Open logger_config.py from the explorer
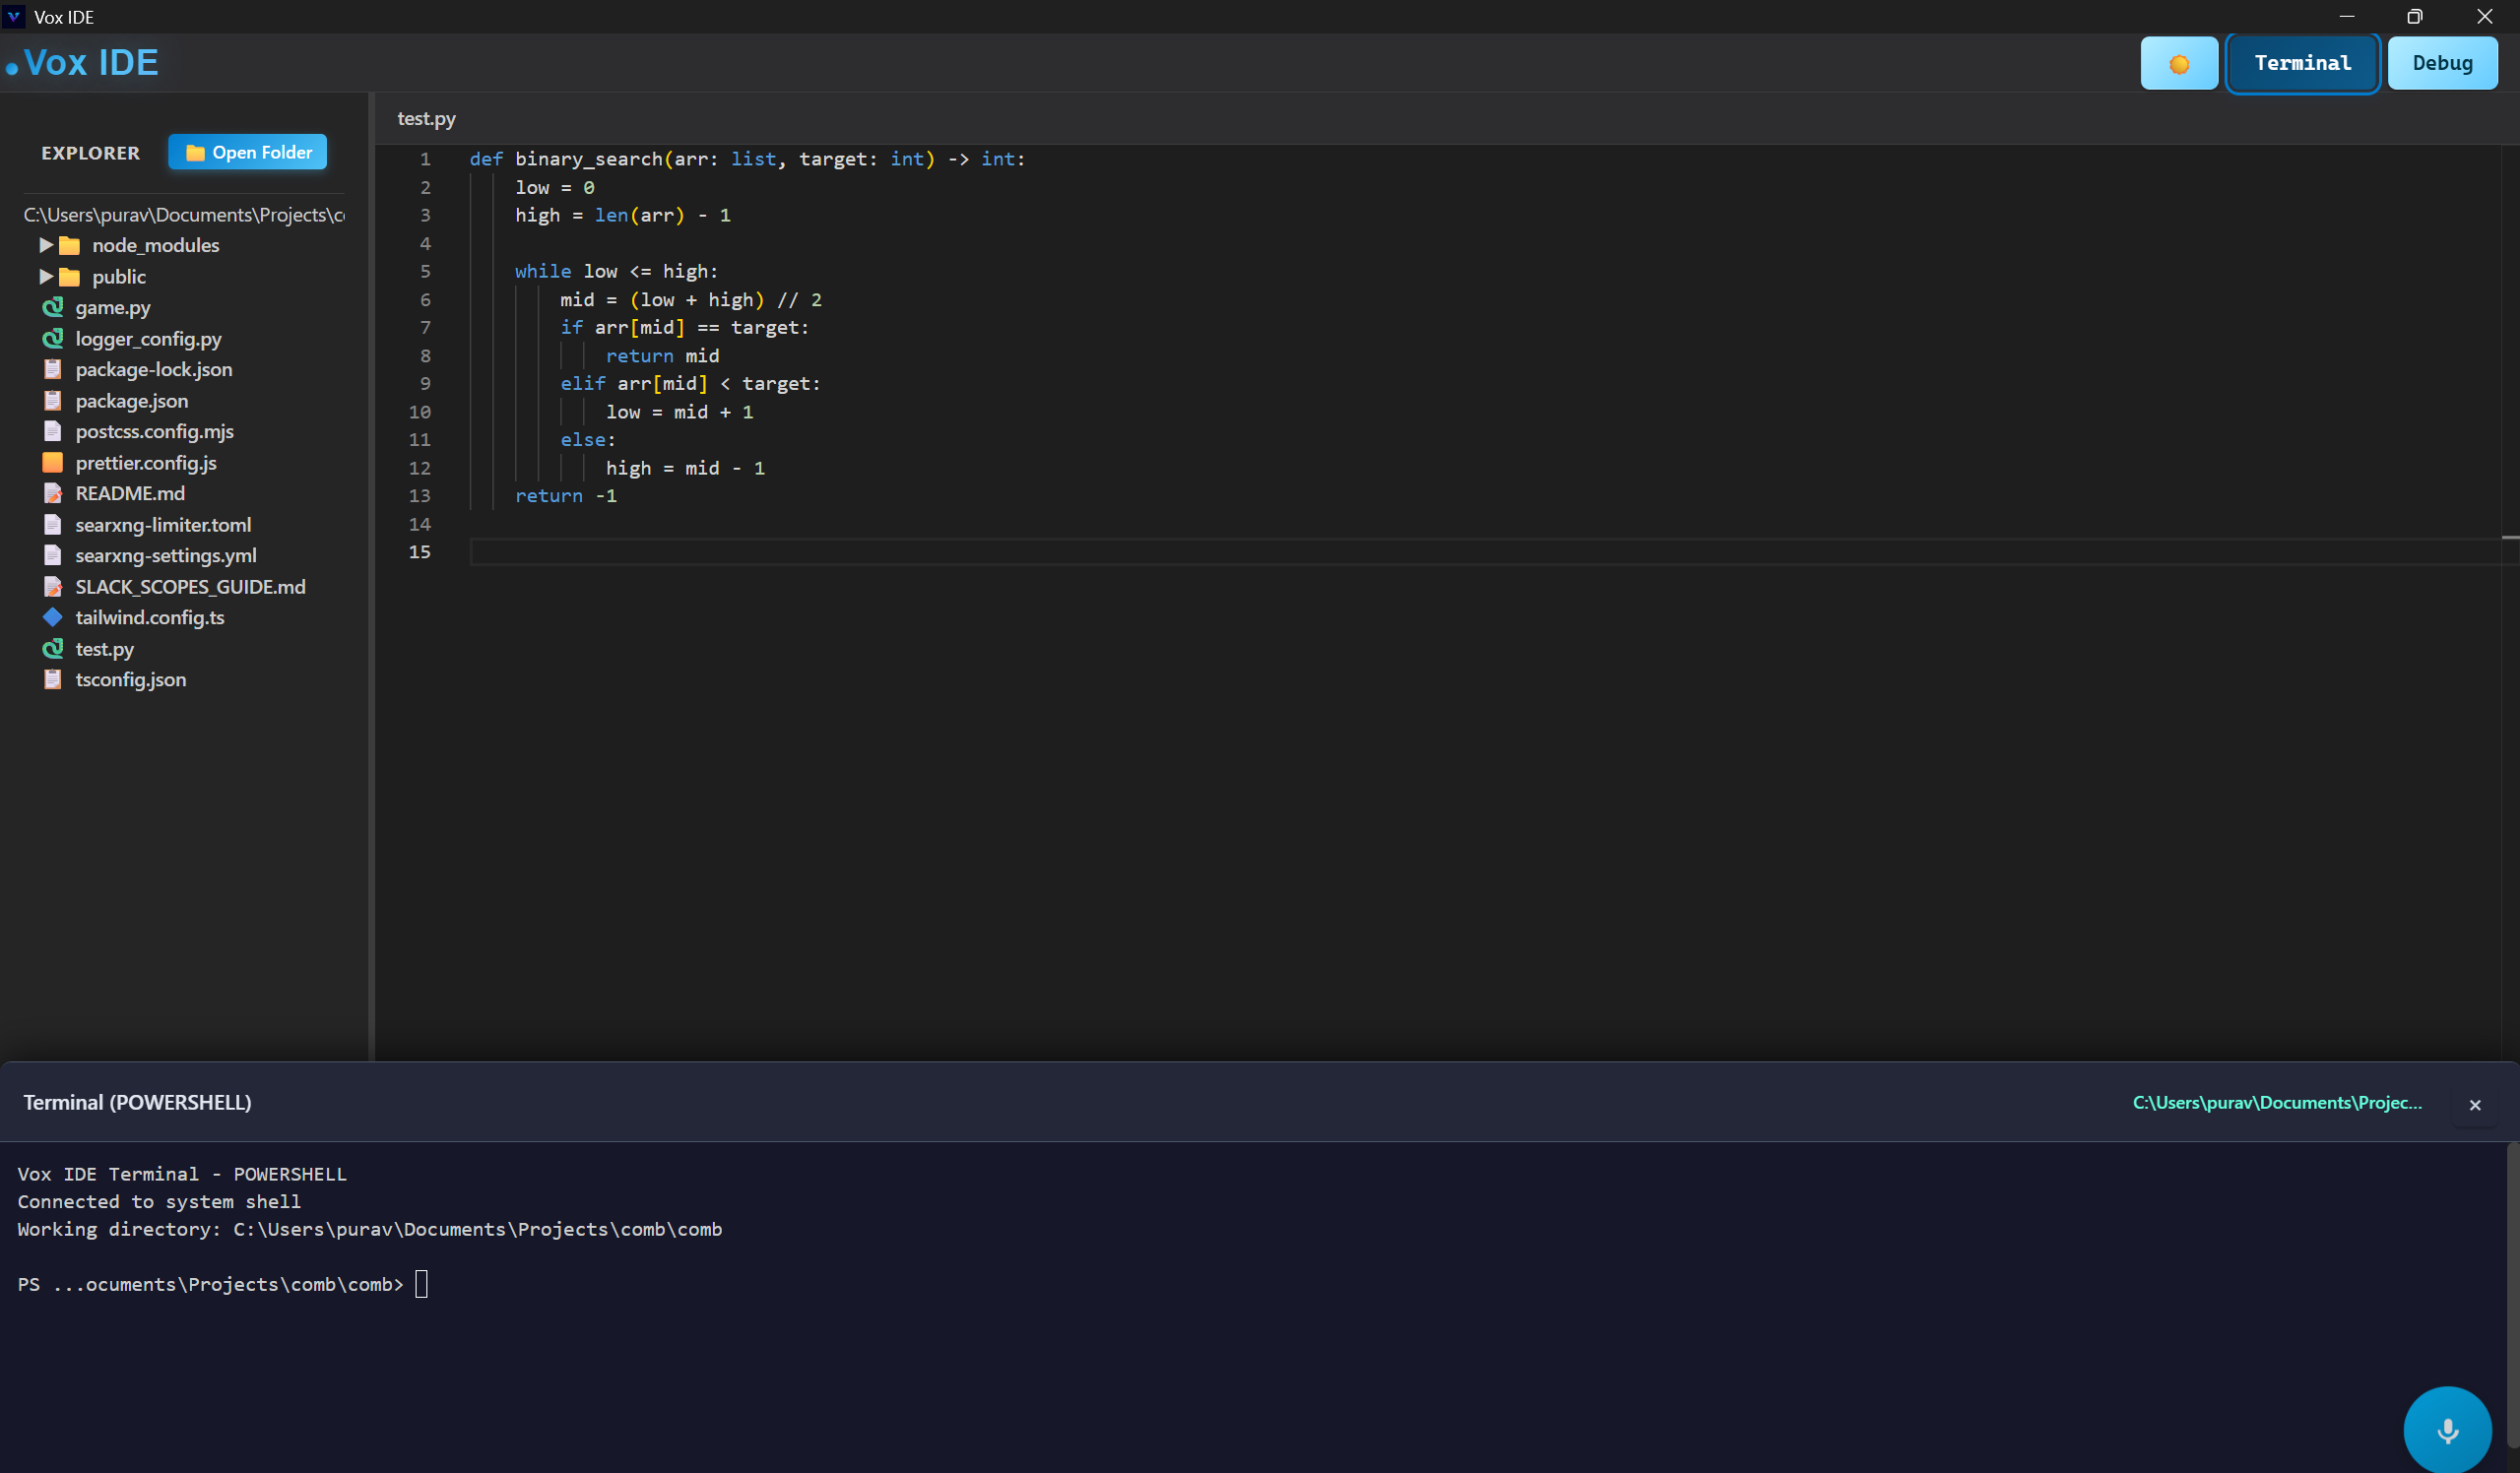Image resolution: width=2520 pixels, height=1473 pixels. [148, 339]
